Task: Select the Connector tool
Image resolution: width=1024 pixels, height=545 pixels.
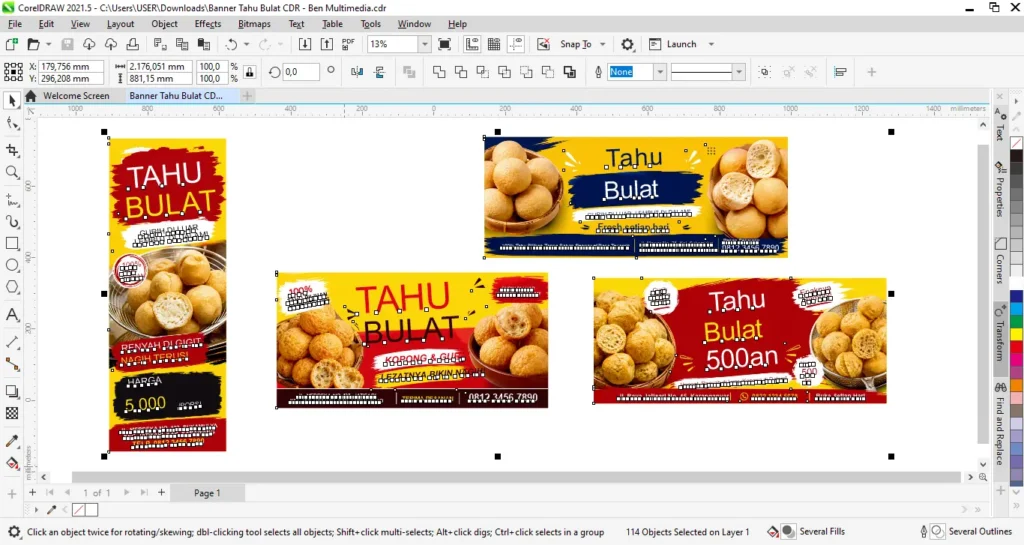Action: click(12, 364)
